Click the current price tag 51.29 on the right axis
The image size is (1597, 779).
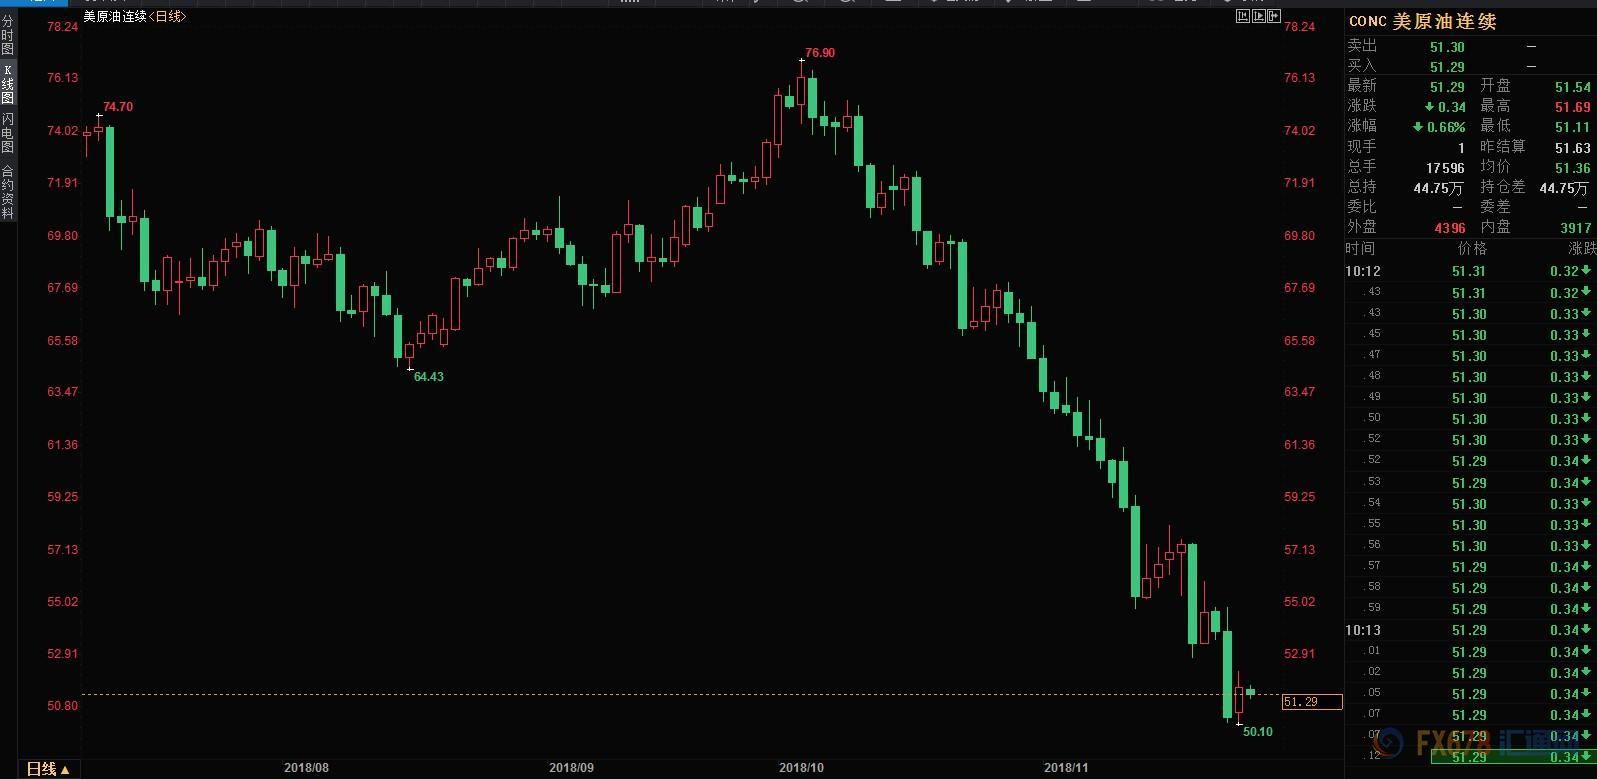(1311, 702)
